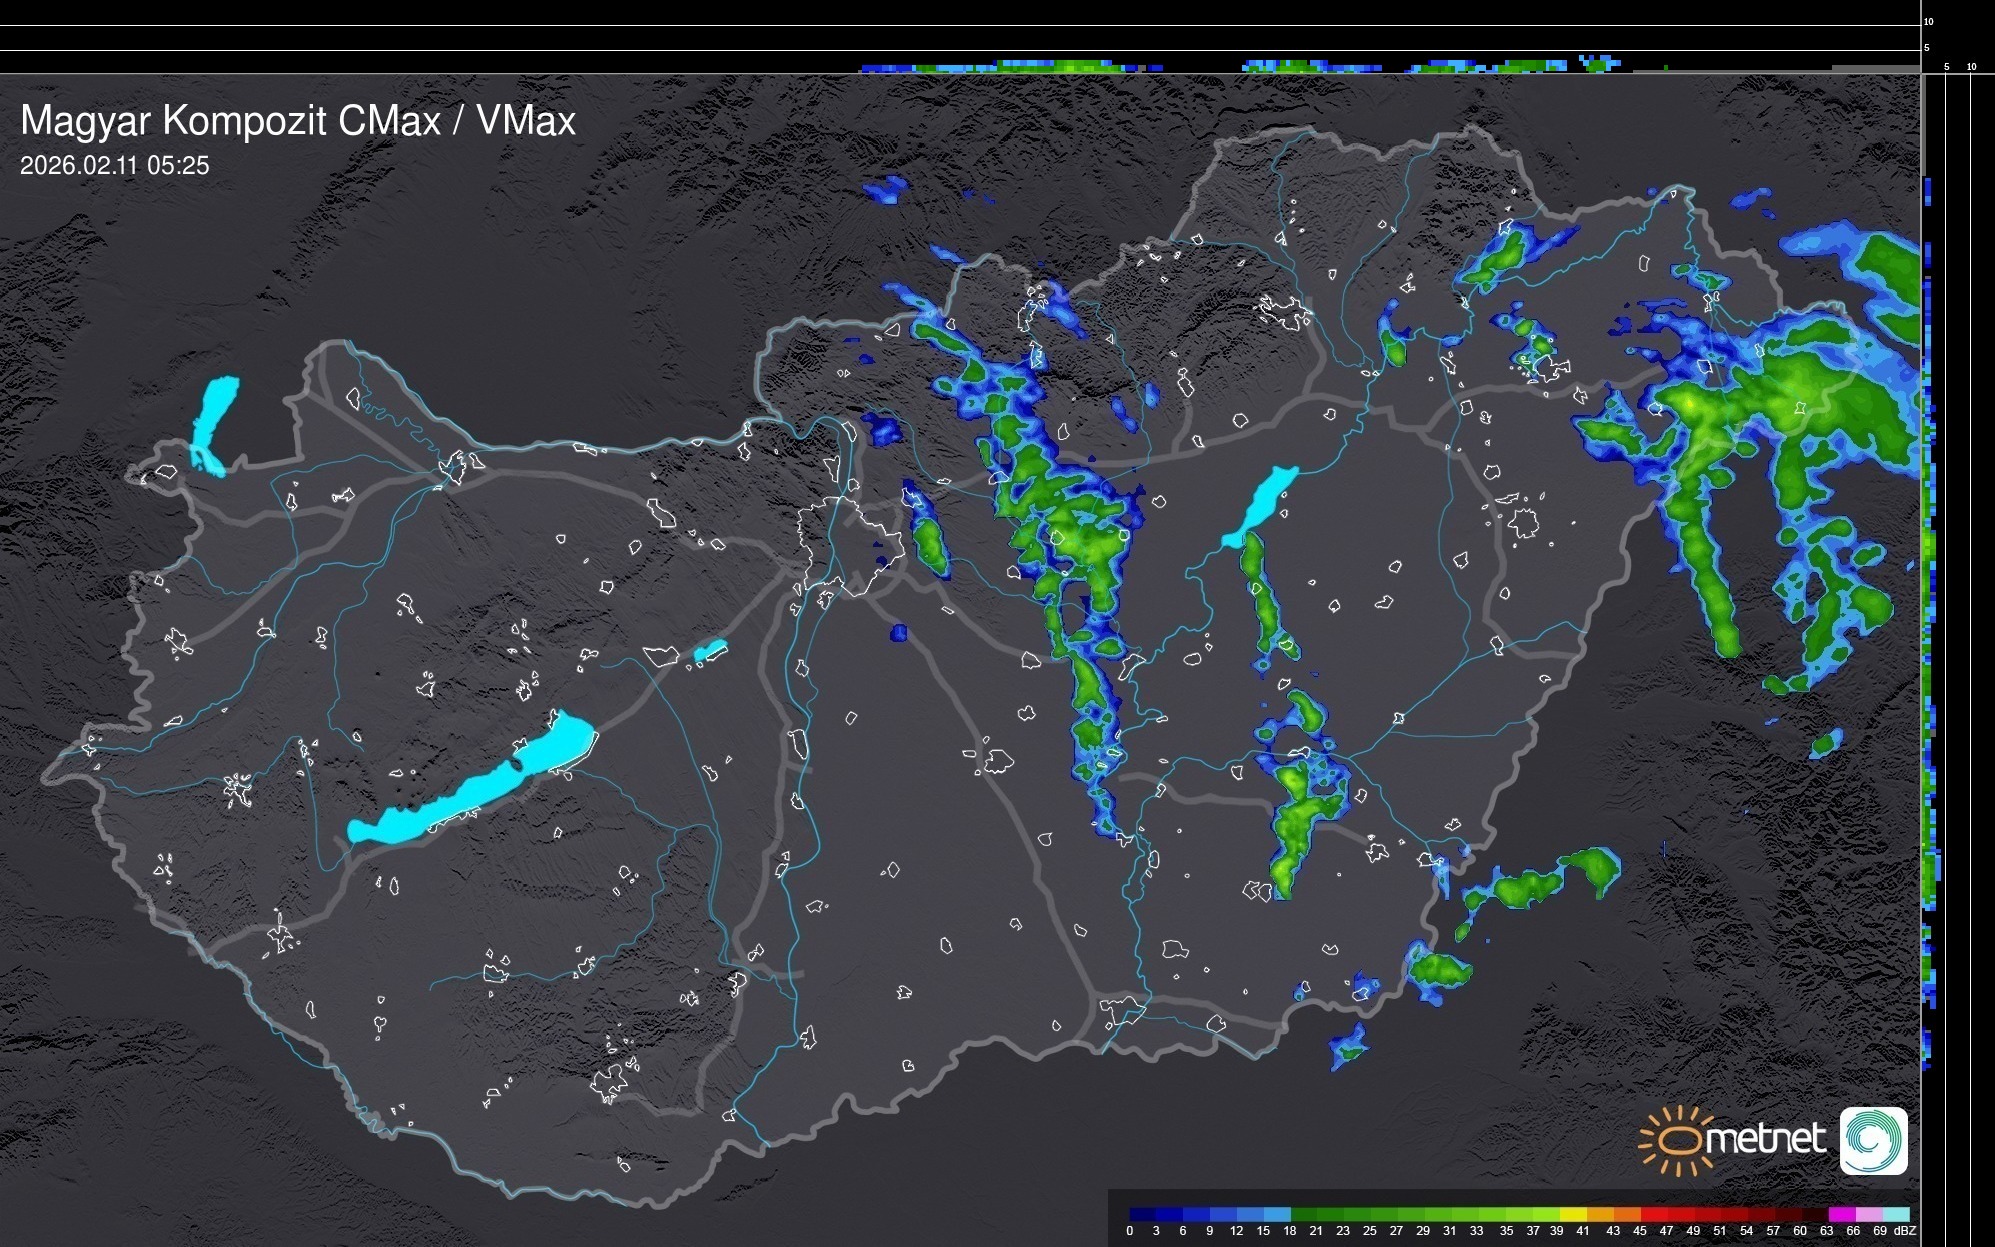Click the dark green 18 dBZ swatch
The height and width of the screenshot is (1247, 1995).
pyautogui.click(x=1304, y=1214)
